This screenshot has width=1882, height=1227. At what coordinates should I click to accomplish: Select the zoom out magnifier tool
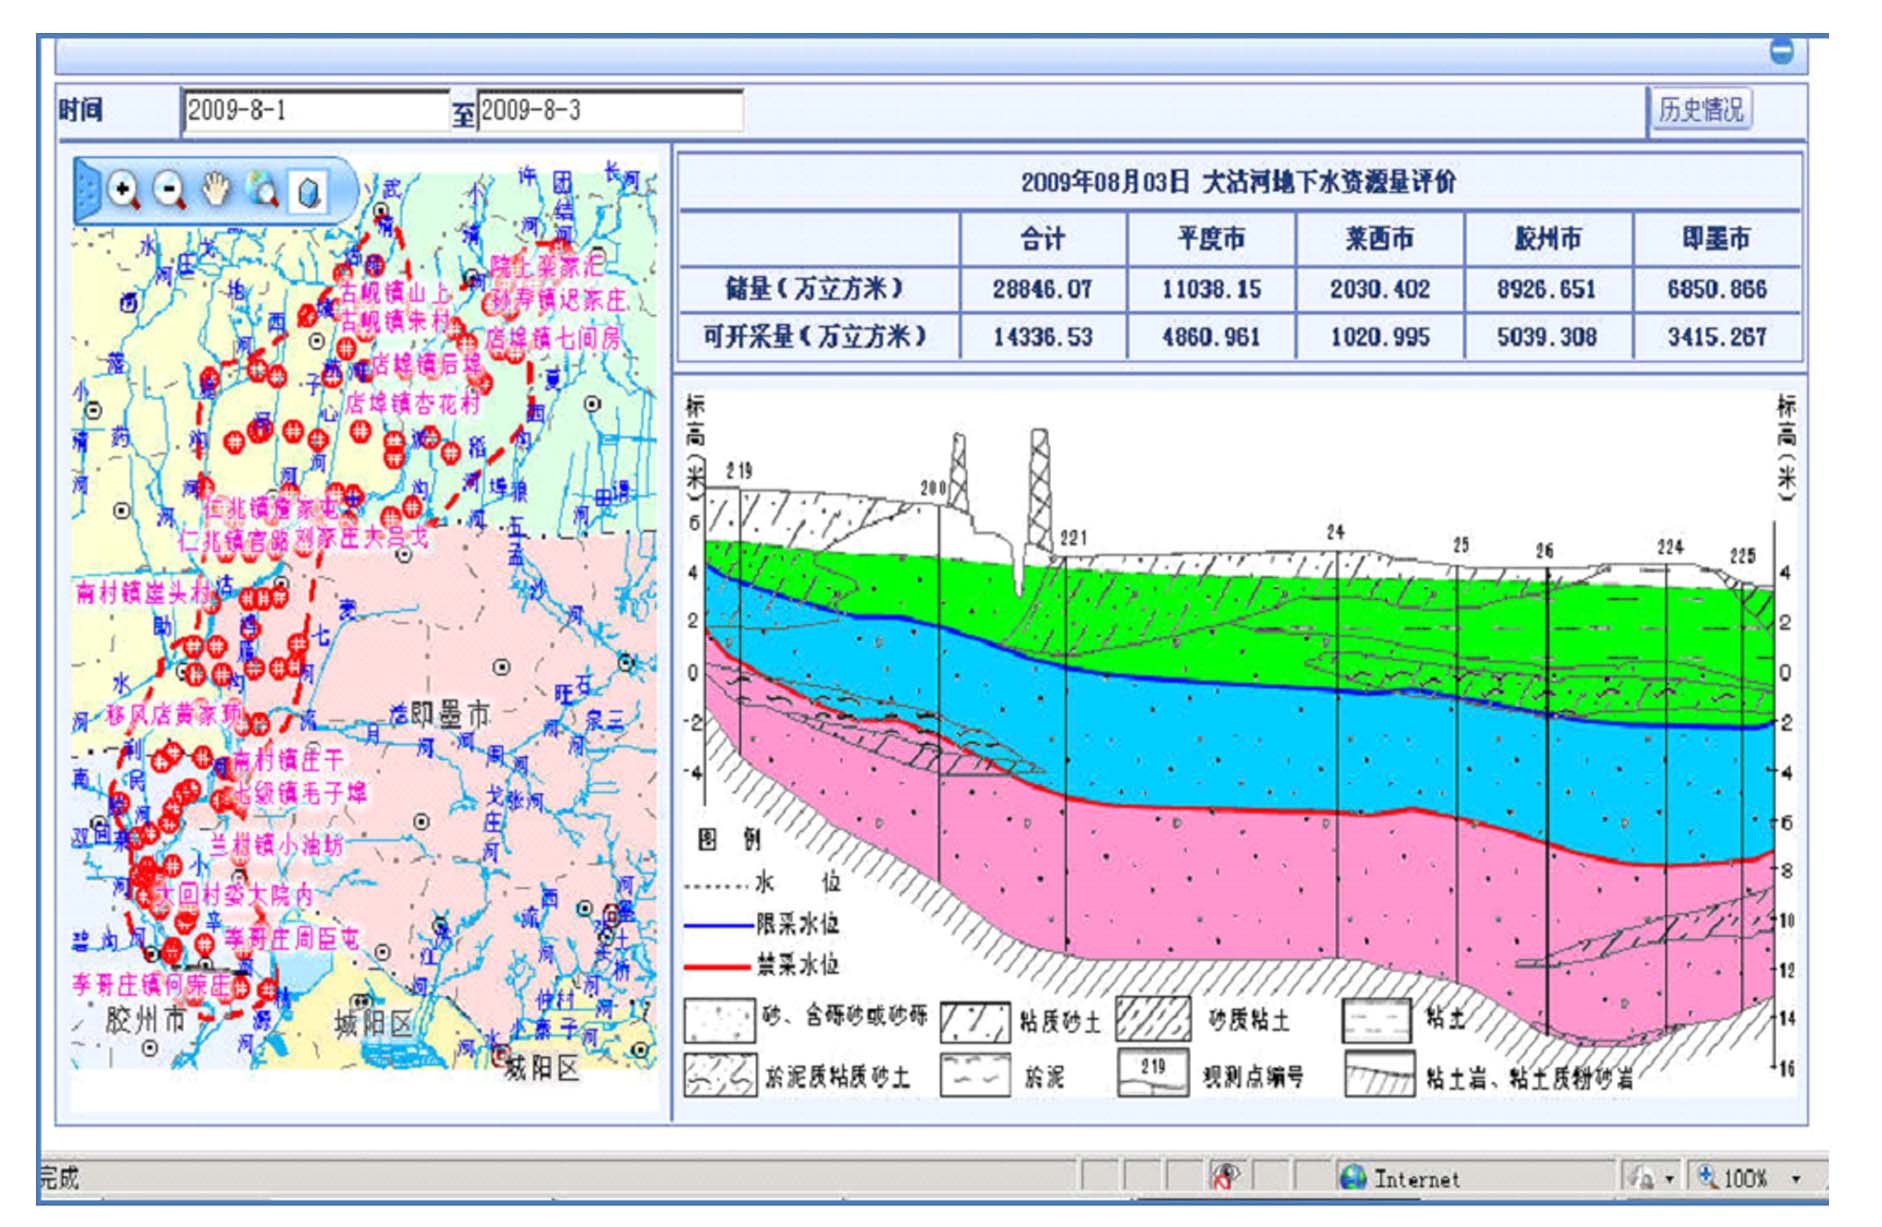click(170, 190)
